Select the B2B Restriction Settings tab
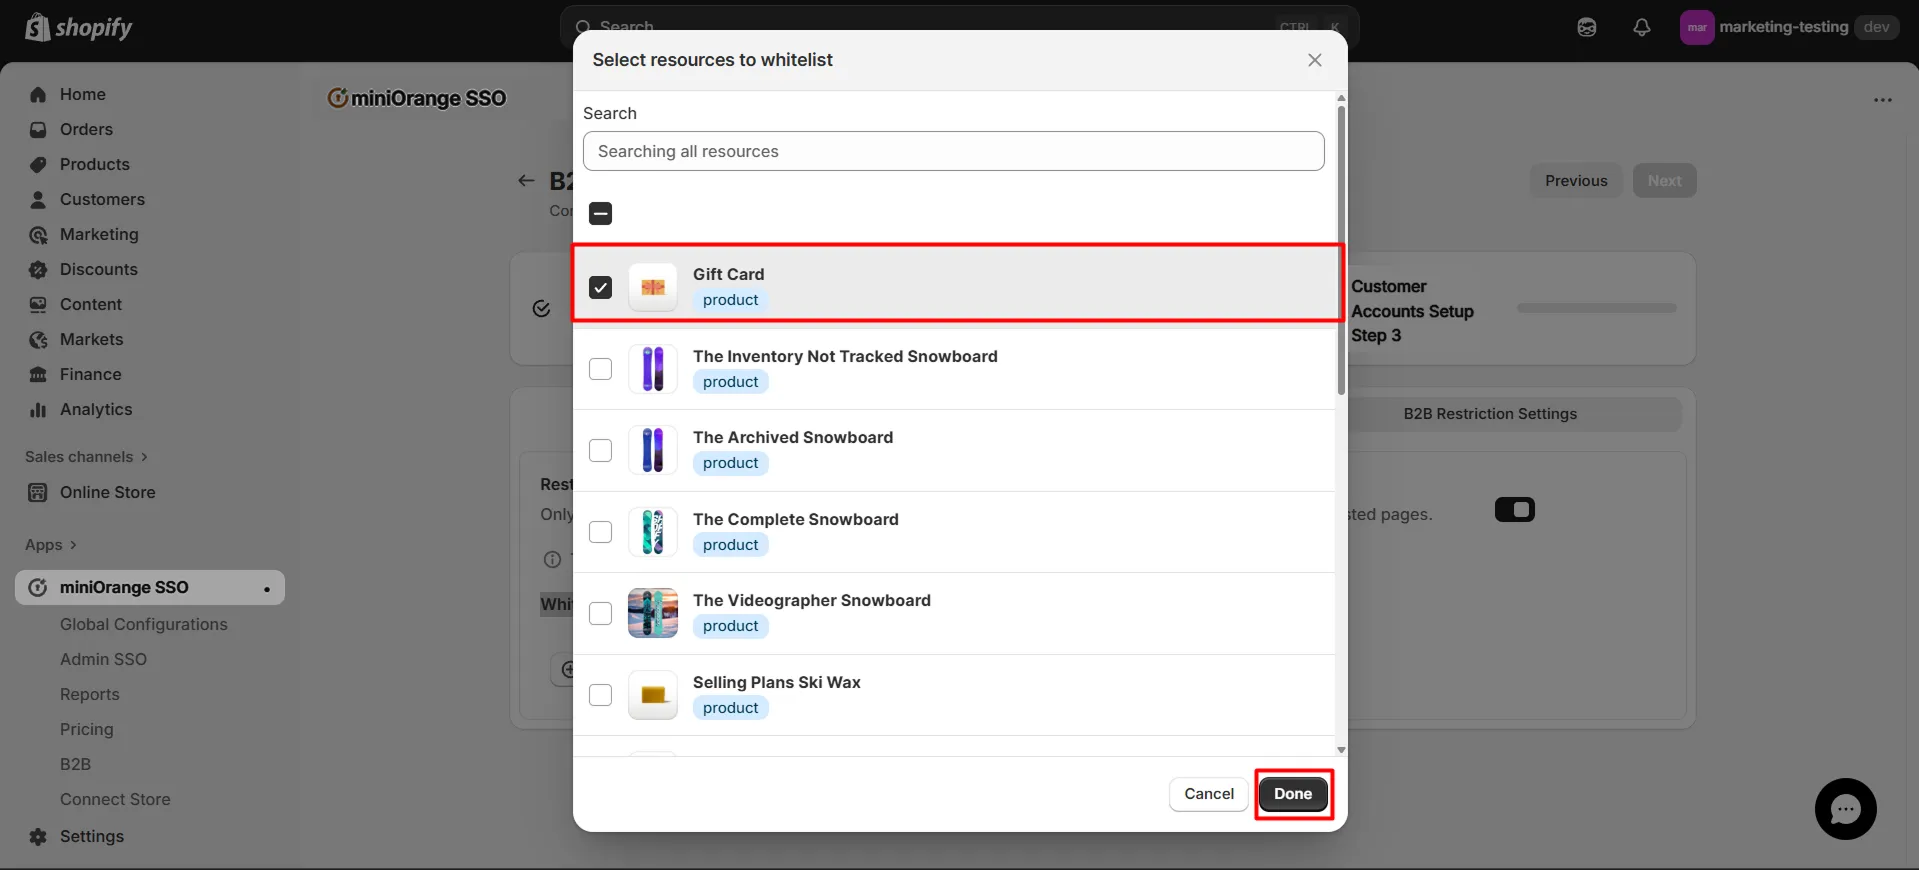Viewport: 1919px width, 870px height. pos(1490,414)
